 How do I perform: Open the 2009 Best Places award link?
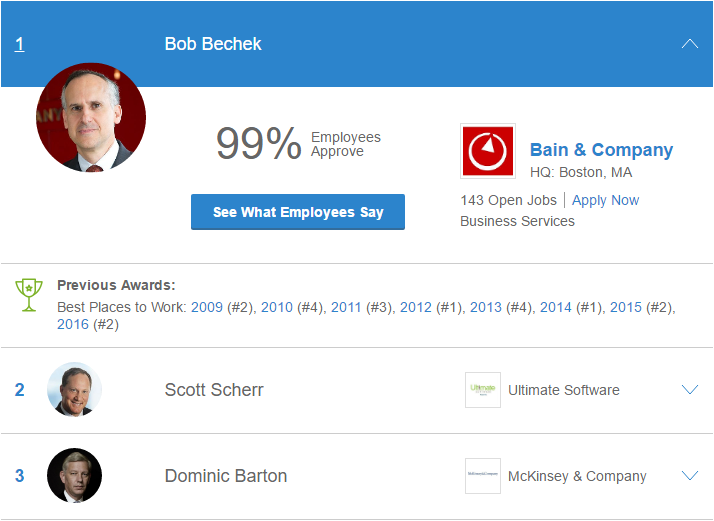click(x=207, y=307)
